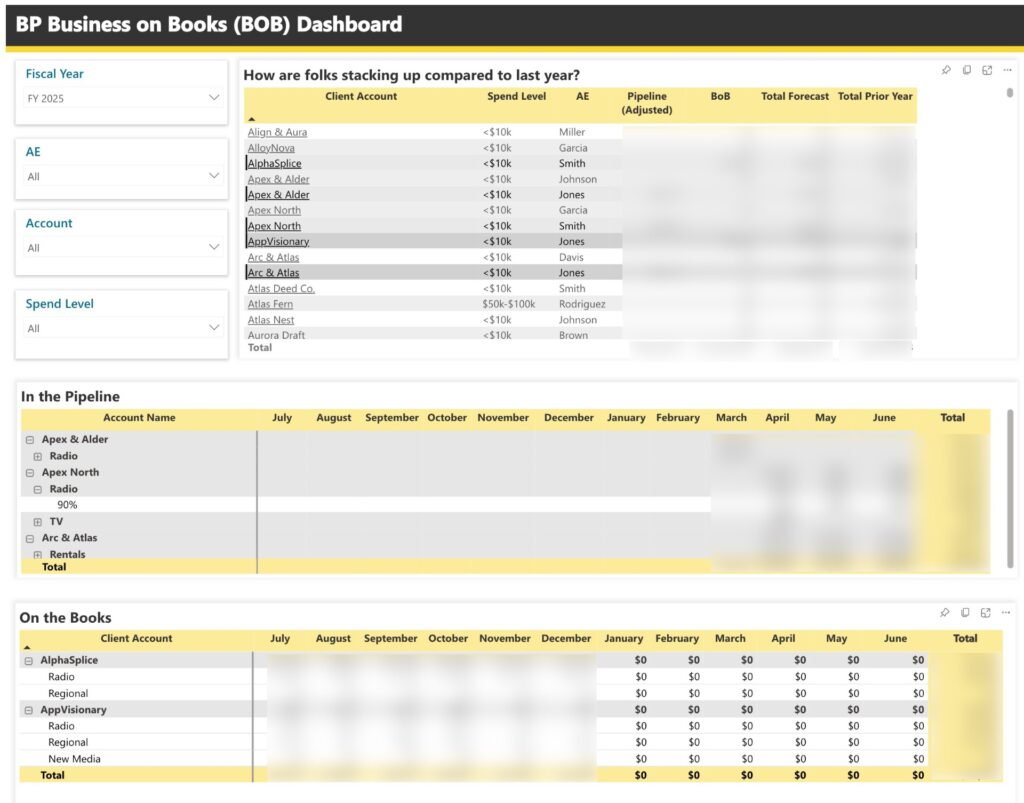1024x803 pixels.
Task: Open Apex & Alder link in Jones's row
Action: coord(278,195)
